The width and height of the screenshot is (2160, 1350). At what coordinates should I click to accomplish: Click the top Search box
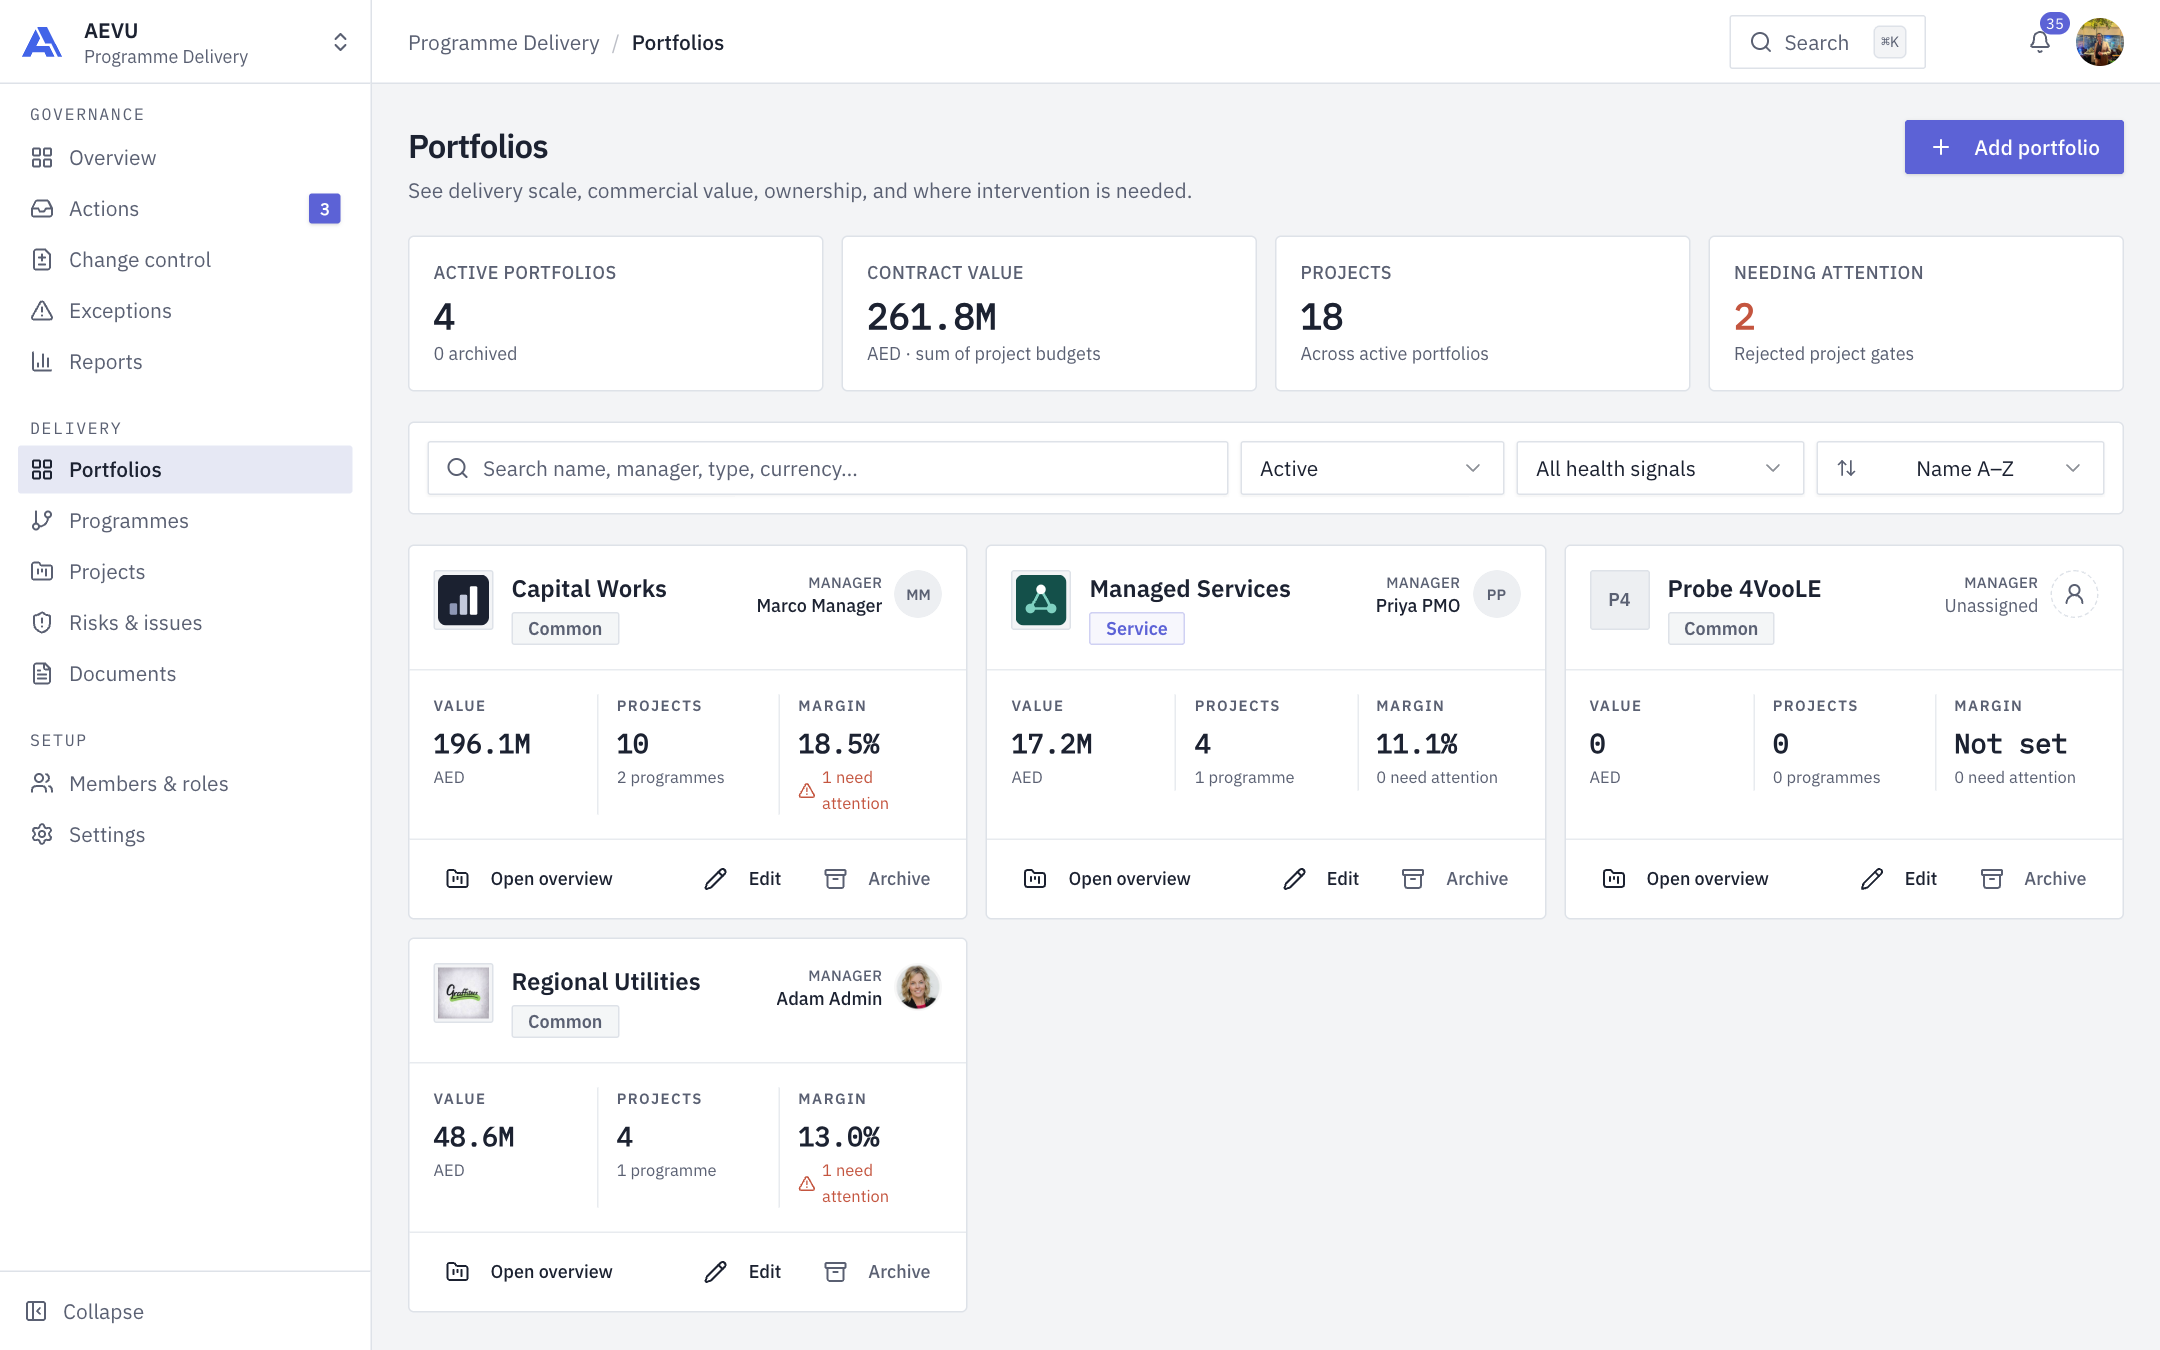[1827, 42]
